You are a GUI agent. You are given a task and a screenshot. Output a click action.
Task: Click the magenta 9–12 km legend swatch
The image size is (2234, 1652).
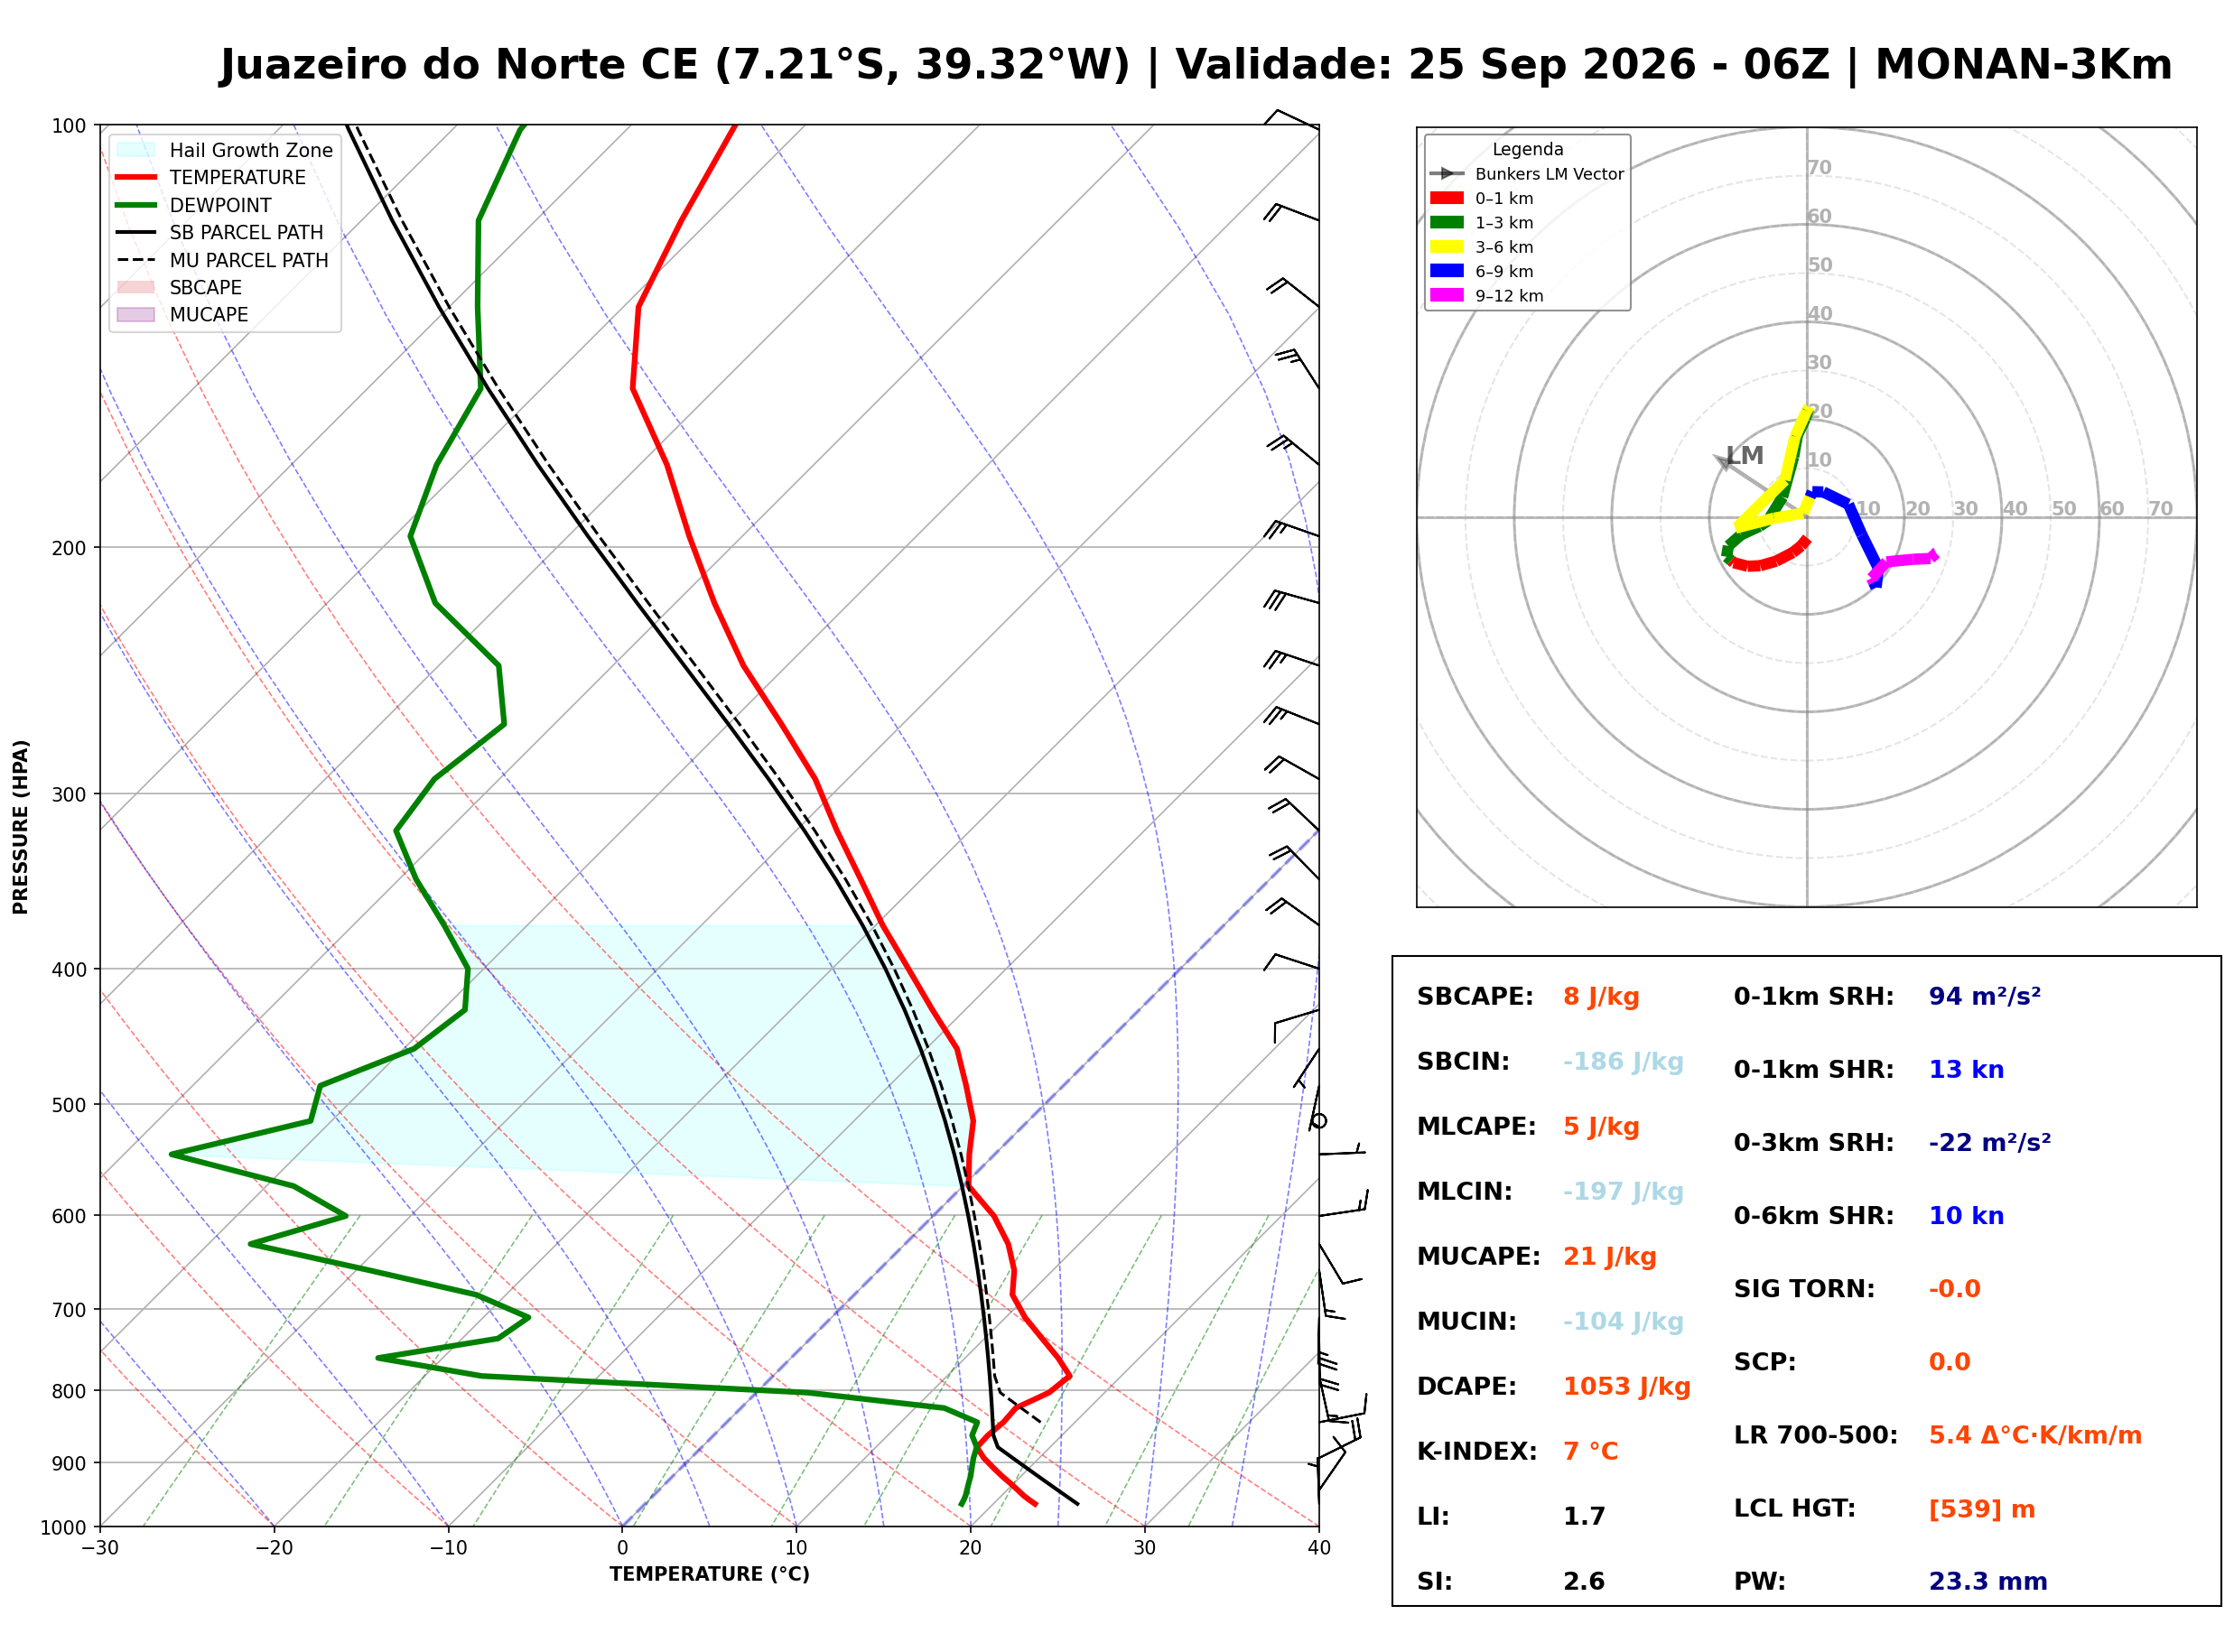click(1446, 295)
